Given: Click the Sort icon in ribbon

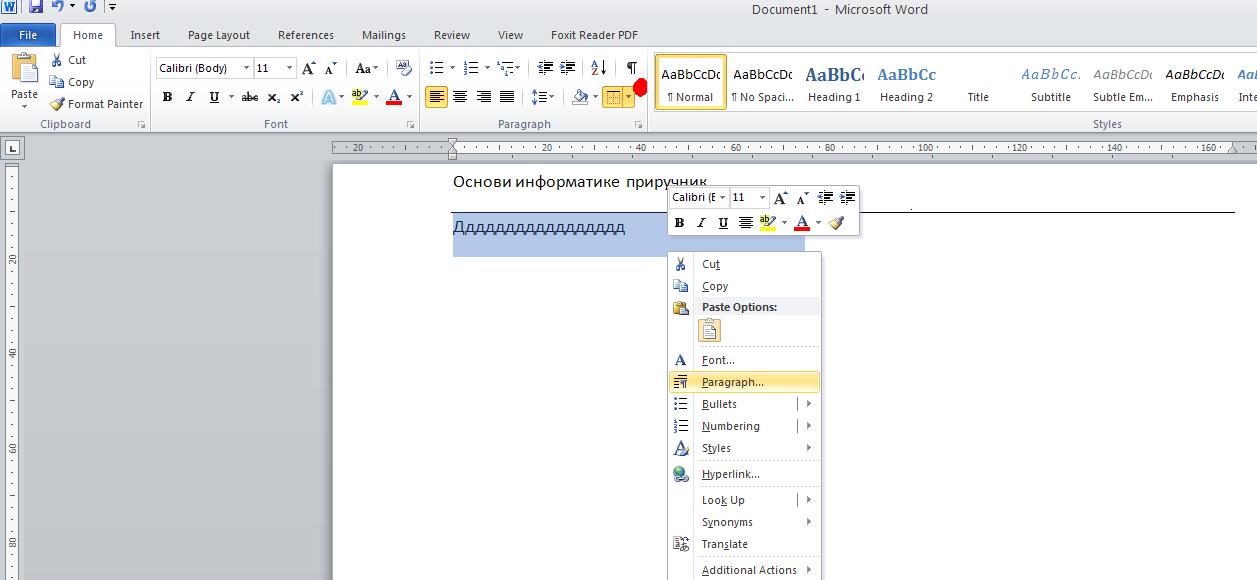Looking at the screenshot, I should pos(599,68).
